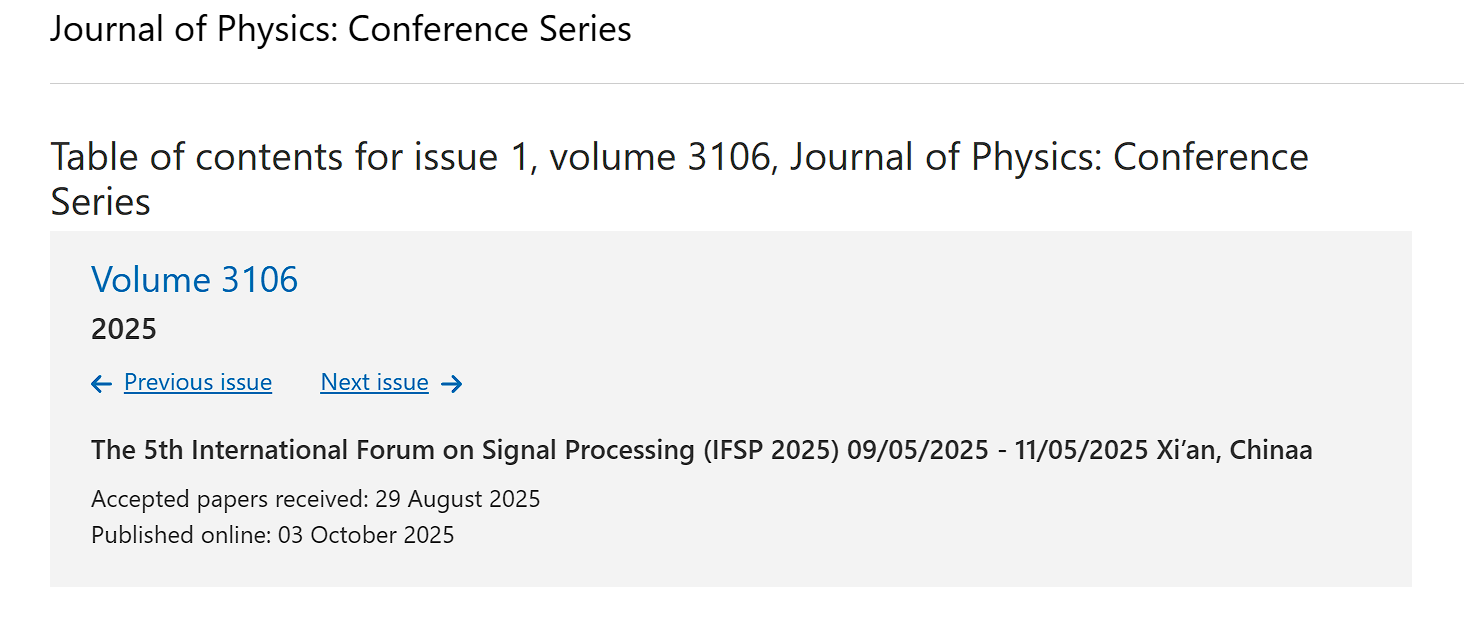Click the conference dates 09/05/2025 - 11/05/2025

tap(997, 450)
